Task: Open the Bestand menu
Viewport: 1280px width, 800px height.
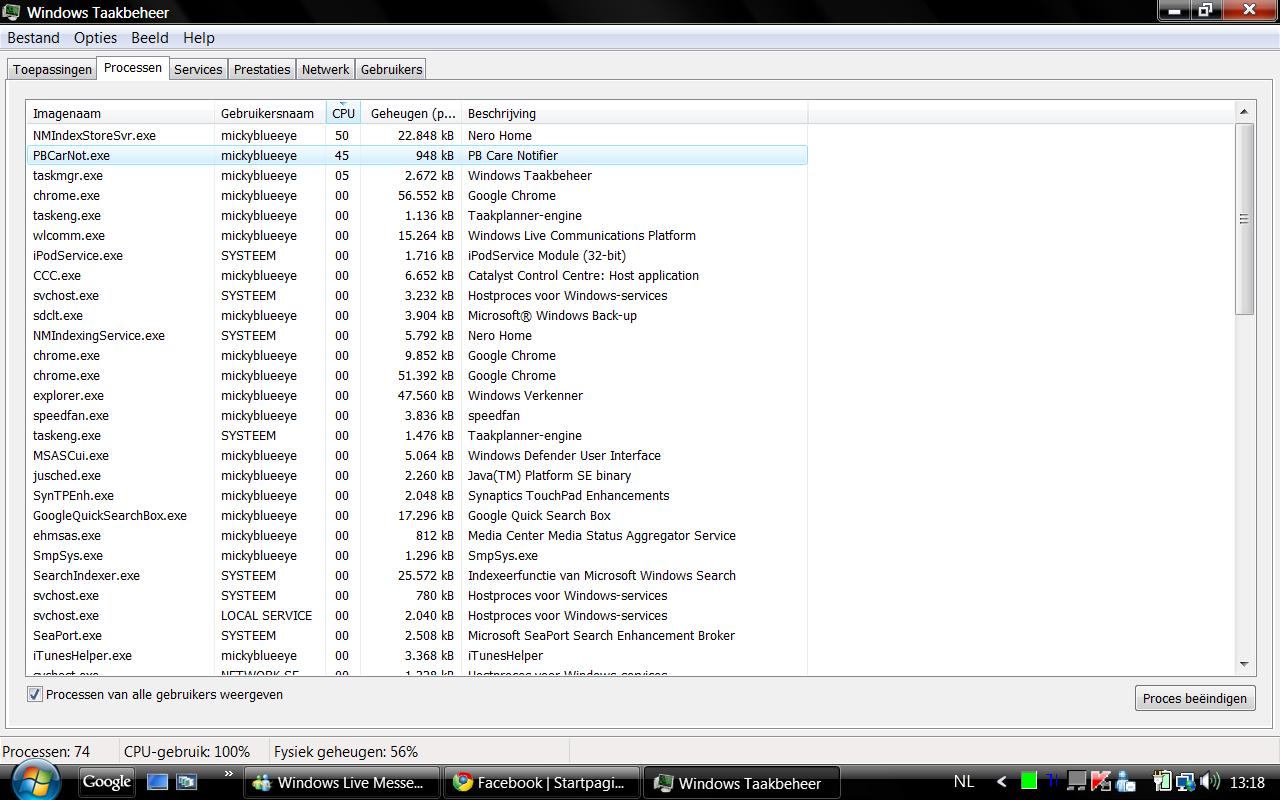Action: (33, 38)
